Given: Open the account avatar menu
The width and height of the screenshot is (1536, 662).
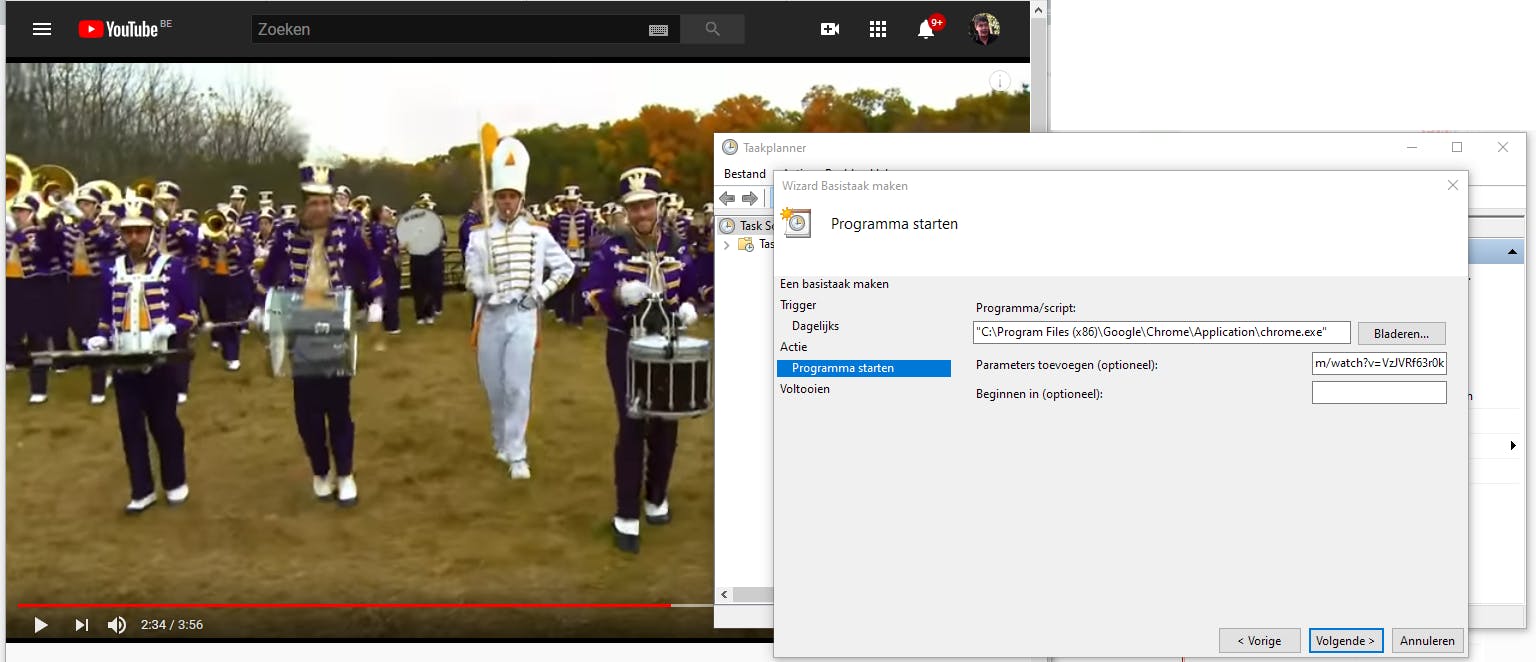Looking at the screenshot, I should [984, 29].
